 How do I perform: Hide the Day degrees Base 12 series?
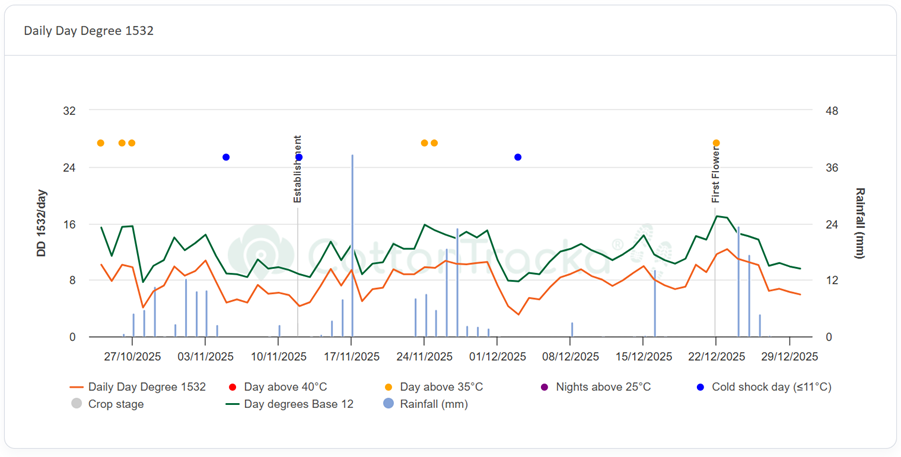tap(298, 404)
